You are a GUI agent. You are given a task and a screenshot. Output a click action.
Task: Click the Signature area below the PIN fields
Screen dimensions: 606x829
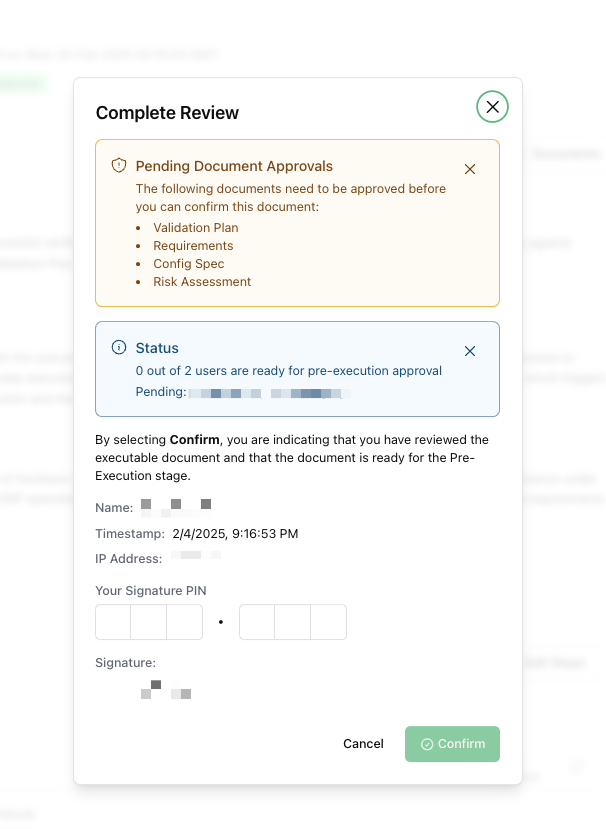165,688
